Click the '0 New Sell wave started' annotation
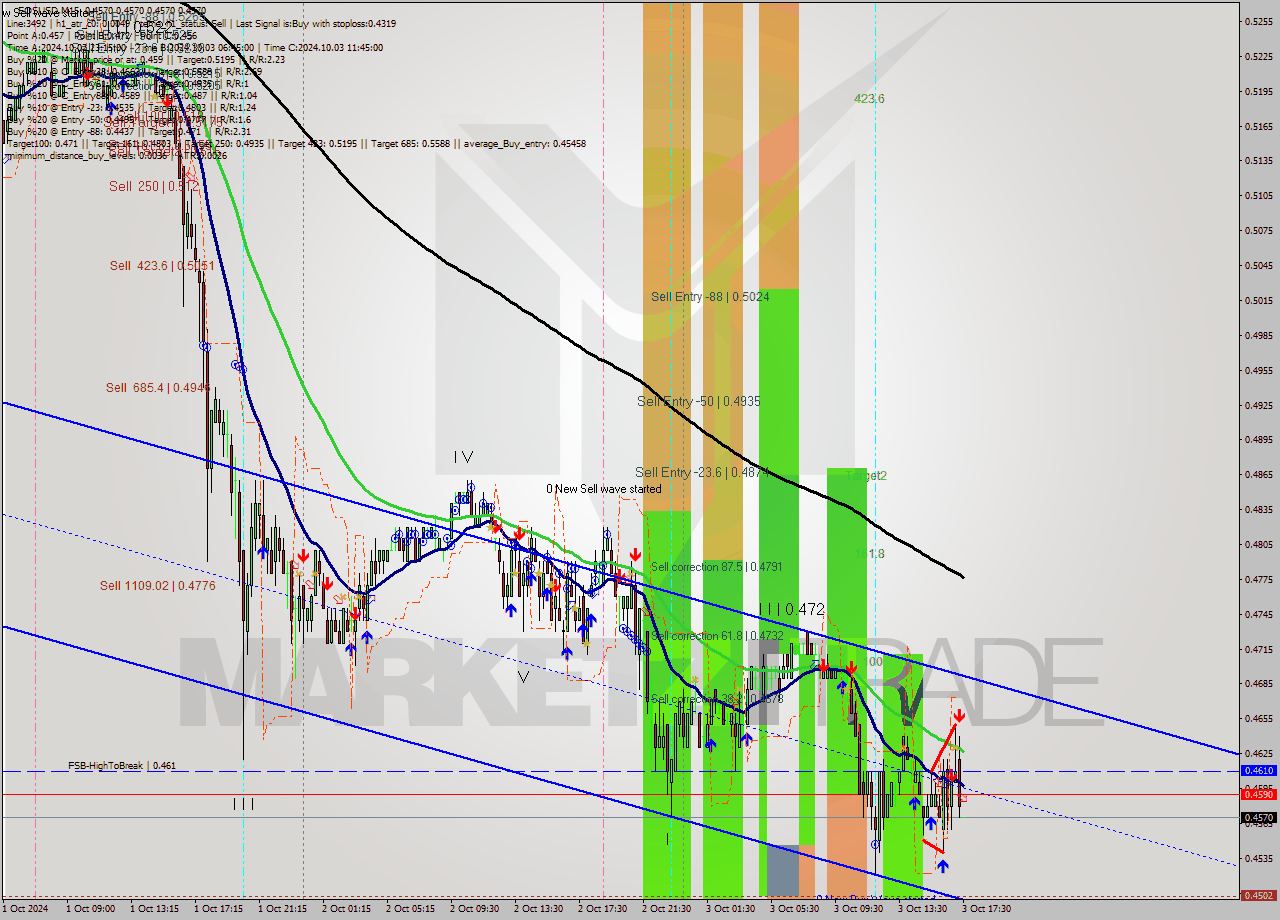The width and height of the screenshot is (1280, 920). point(603,489)
